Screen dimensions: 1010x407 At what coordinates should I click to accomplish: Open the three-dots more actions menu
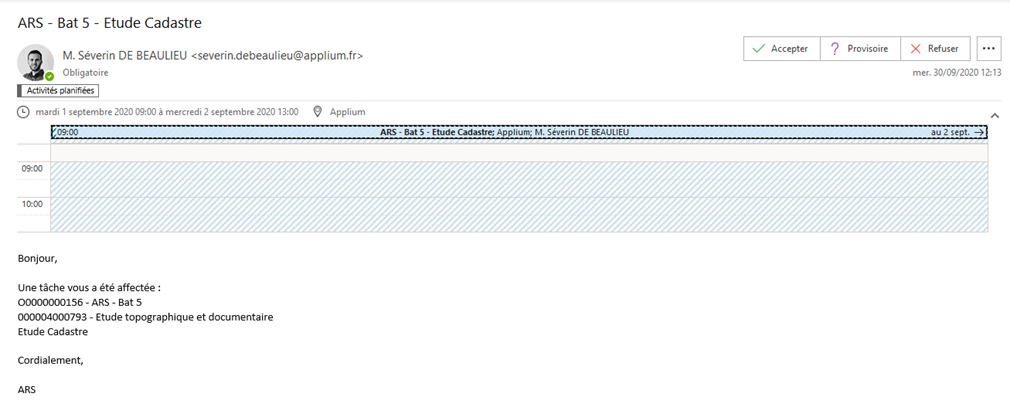coord(989,49)
